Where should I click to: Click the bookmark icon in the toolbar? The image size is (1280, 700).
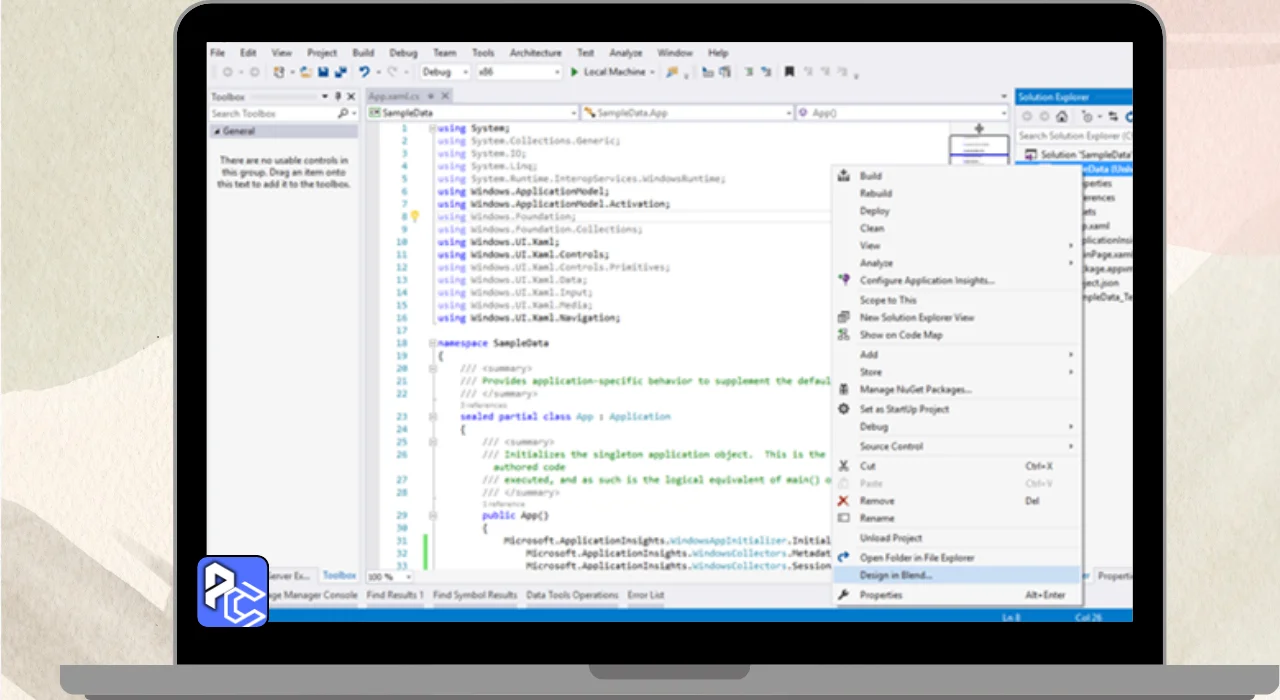point(789,72)
